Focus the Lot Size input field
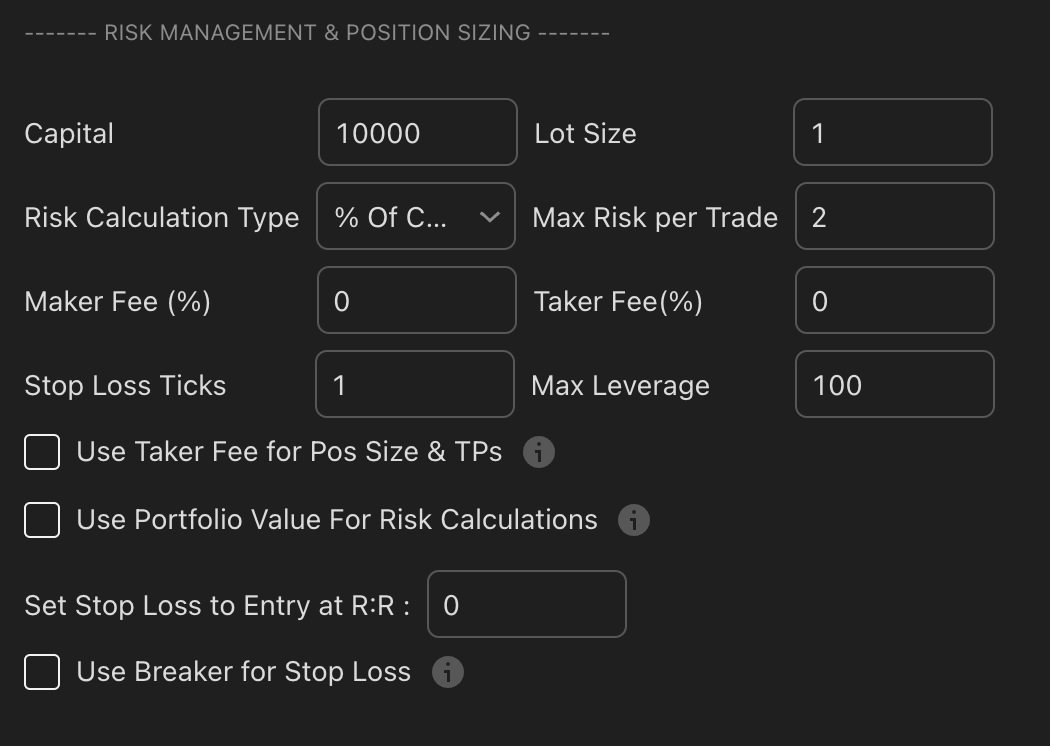 coord(892,132)
